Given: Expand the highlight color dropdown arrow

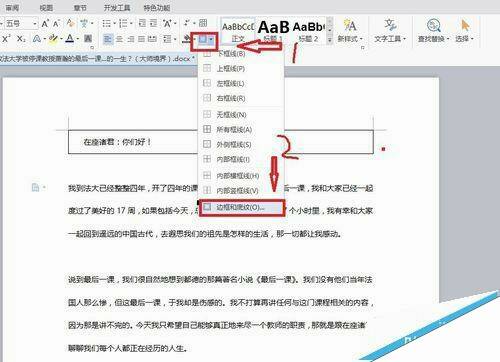Looking at the screenshot, I should coord(61,39).
